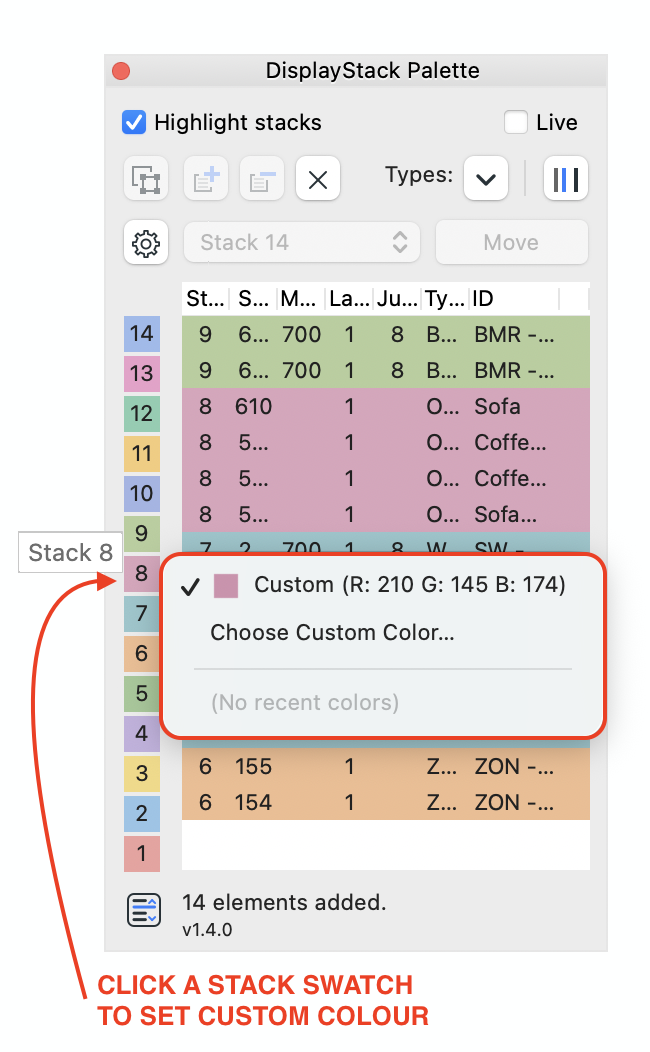Enable the Live checkbox
The height and width of the screenshot is (1052, 650).
coord(516,122)
